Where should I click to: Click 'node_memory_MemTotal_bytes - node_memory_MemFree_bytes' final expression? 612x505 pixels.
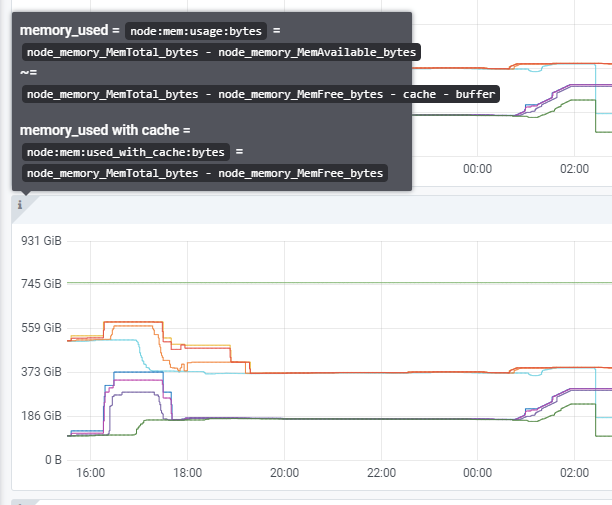point(205,173)
